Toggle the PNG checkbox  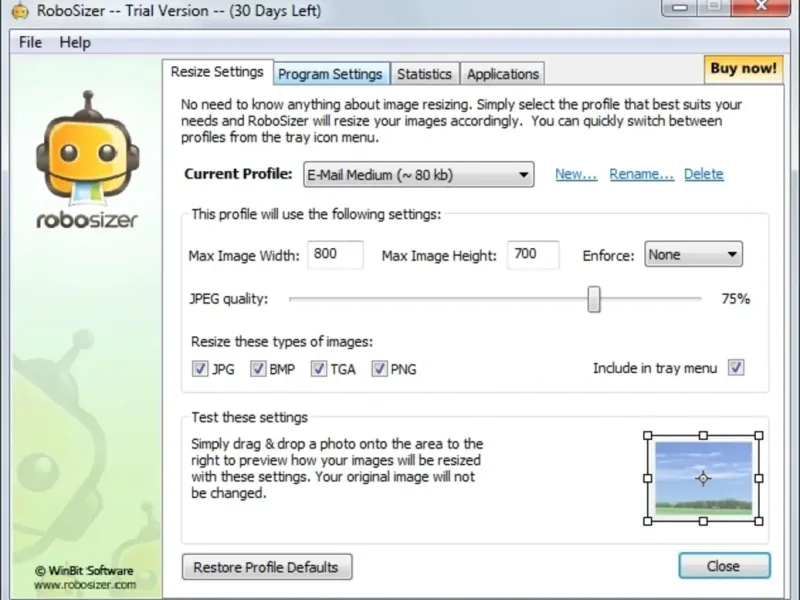pos(379,369)
